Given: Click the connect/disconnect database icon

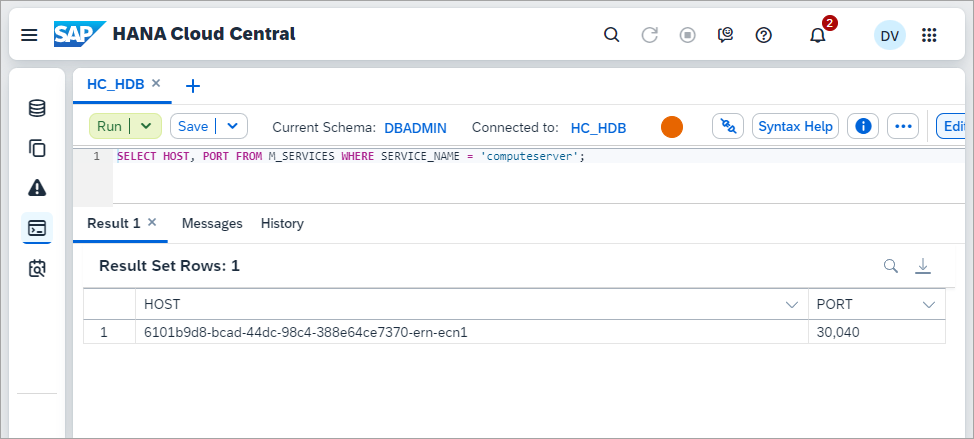Looking at the screenshot, I should click(728, 126).
